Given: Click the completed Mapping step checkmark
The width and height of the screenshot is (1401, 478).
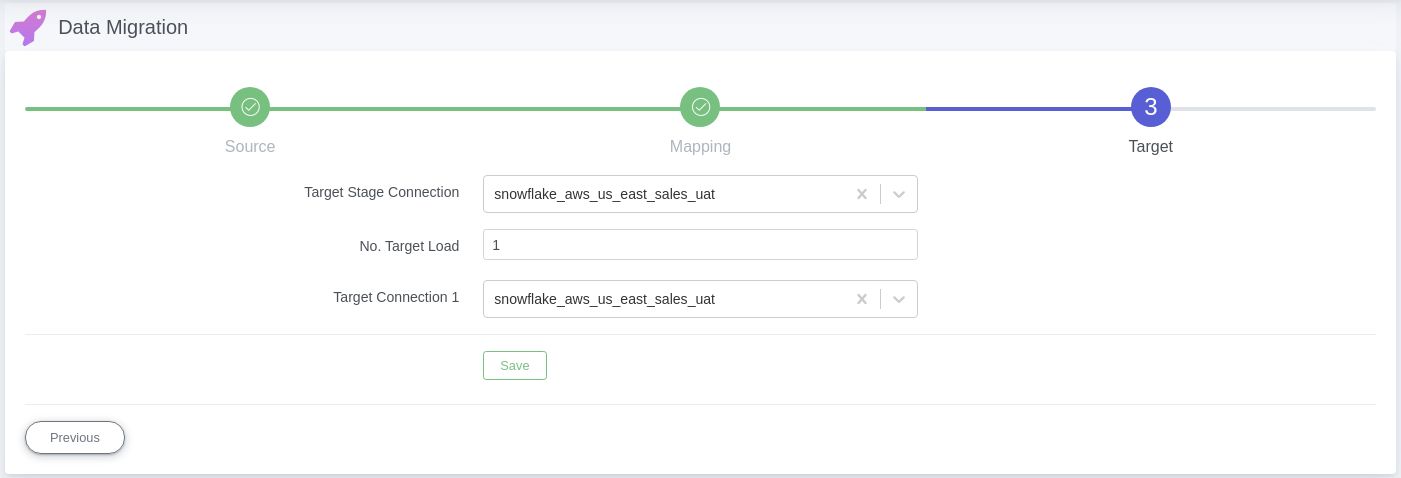Looking at the screenshot, I should click(x=700, y=107).
